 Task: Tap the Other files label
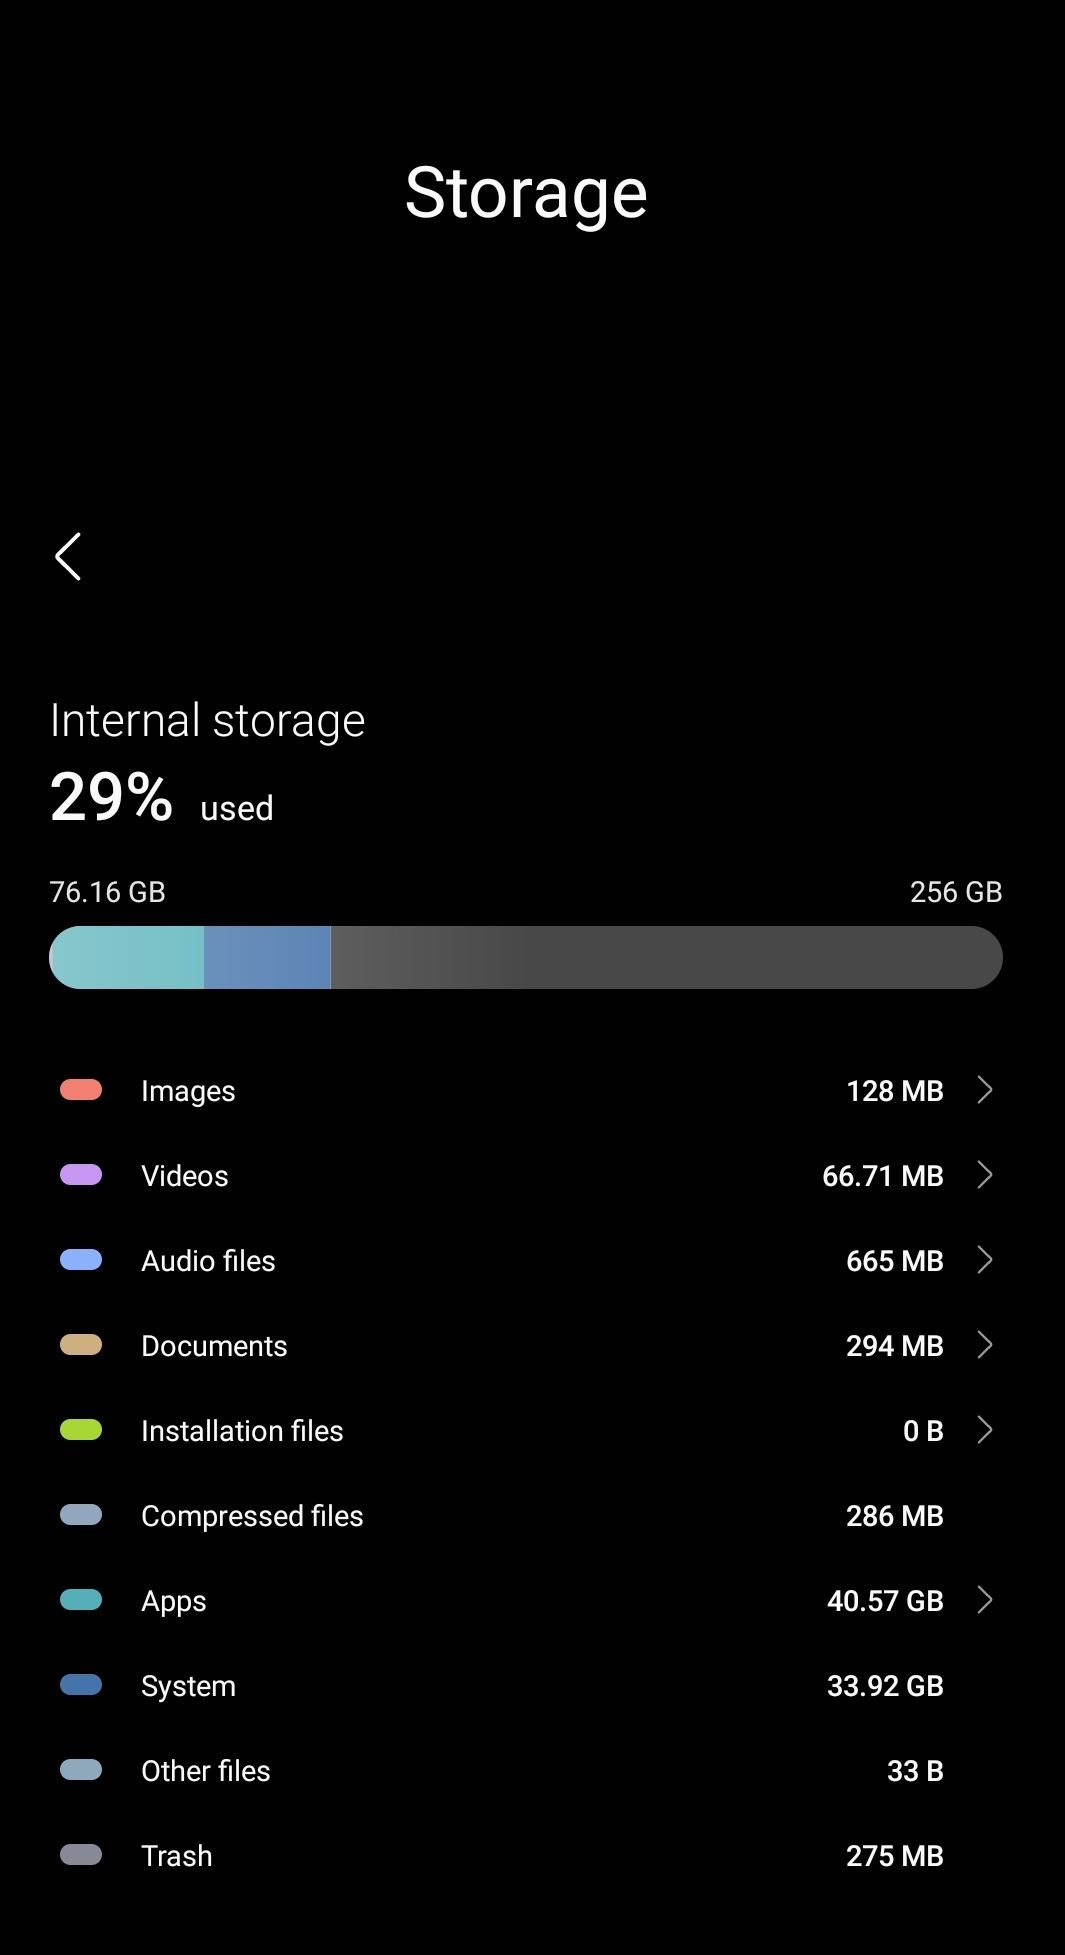click(206, 1771)
